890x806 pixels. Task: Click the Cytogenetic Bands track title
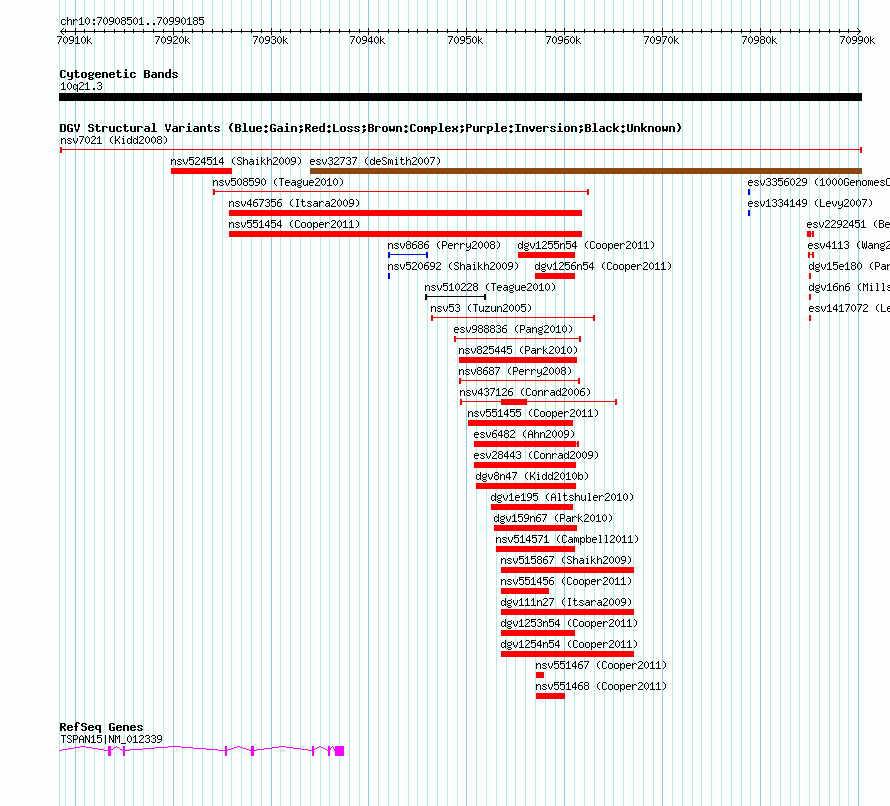pyautogui.click(x=119, y=74)
